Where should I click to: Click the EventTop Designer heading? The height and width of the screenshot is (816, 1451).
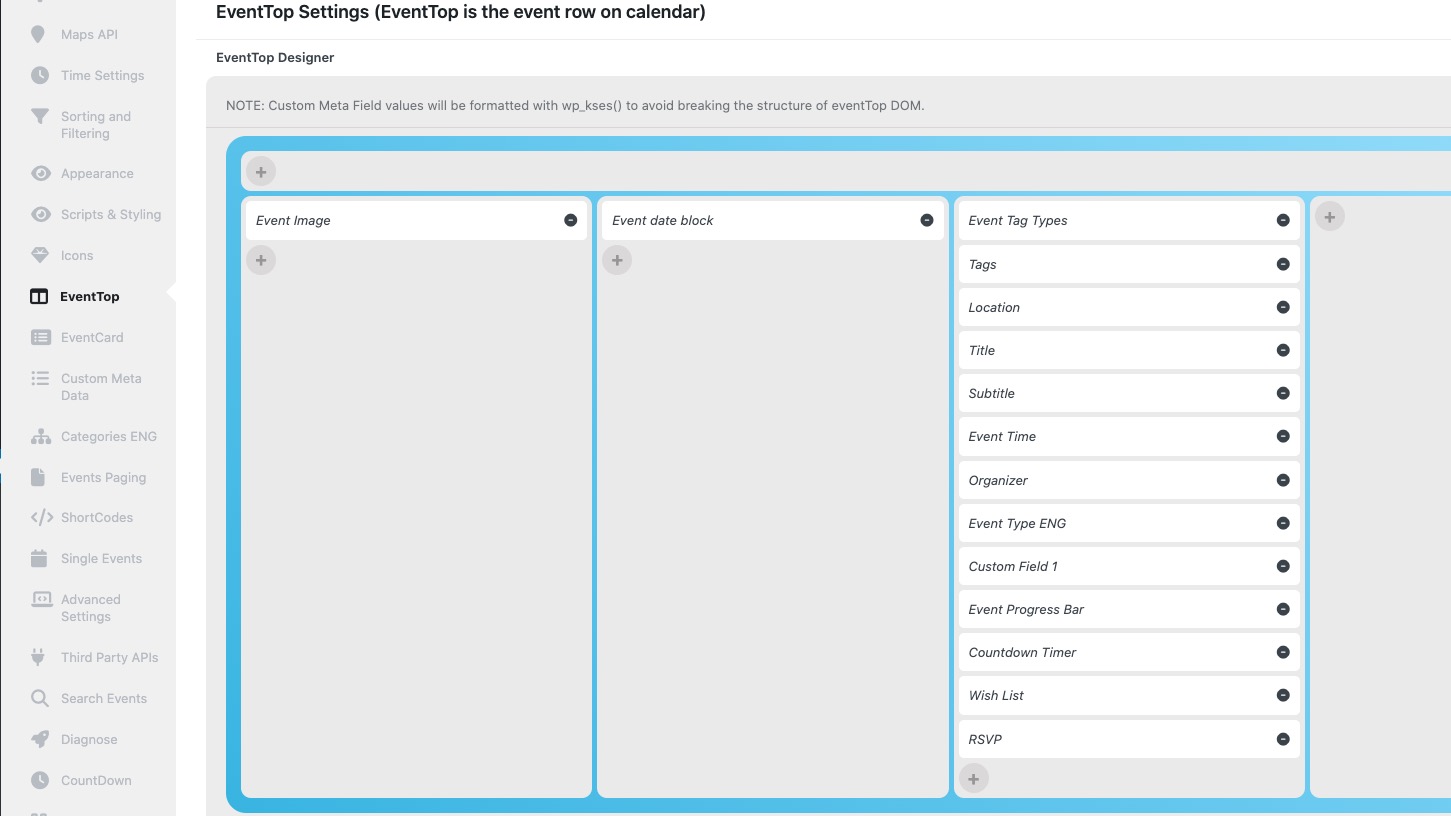click(x=275, y=58)
